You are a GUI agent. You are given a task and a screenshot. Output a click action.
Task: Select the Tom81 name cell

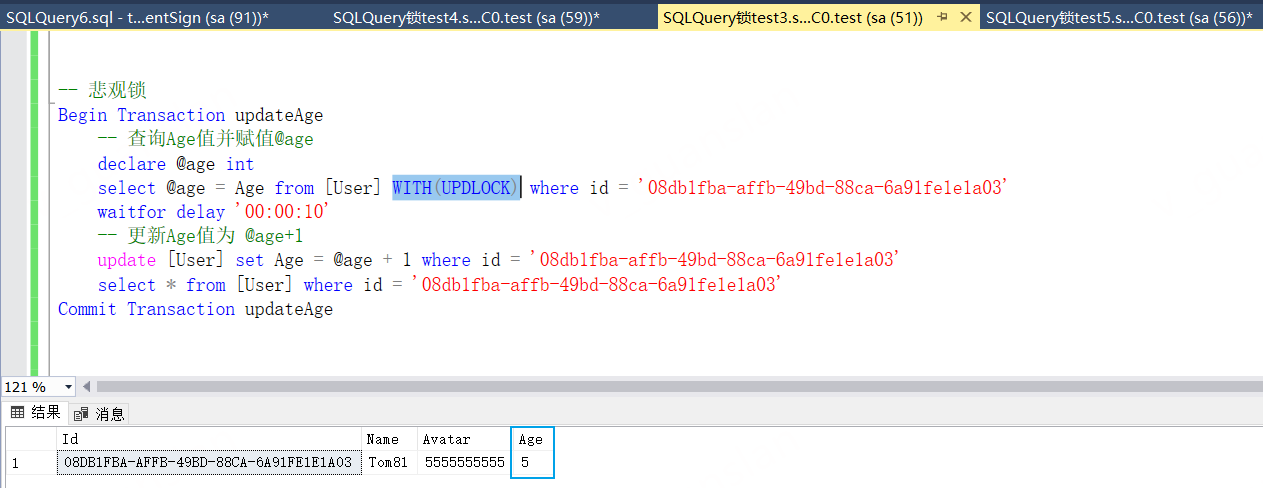[389, 463]
